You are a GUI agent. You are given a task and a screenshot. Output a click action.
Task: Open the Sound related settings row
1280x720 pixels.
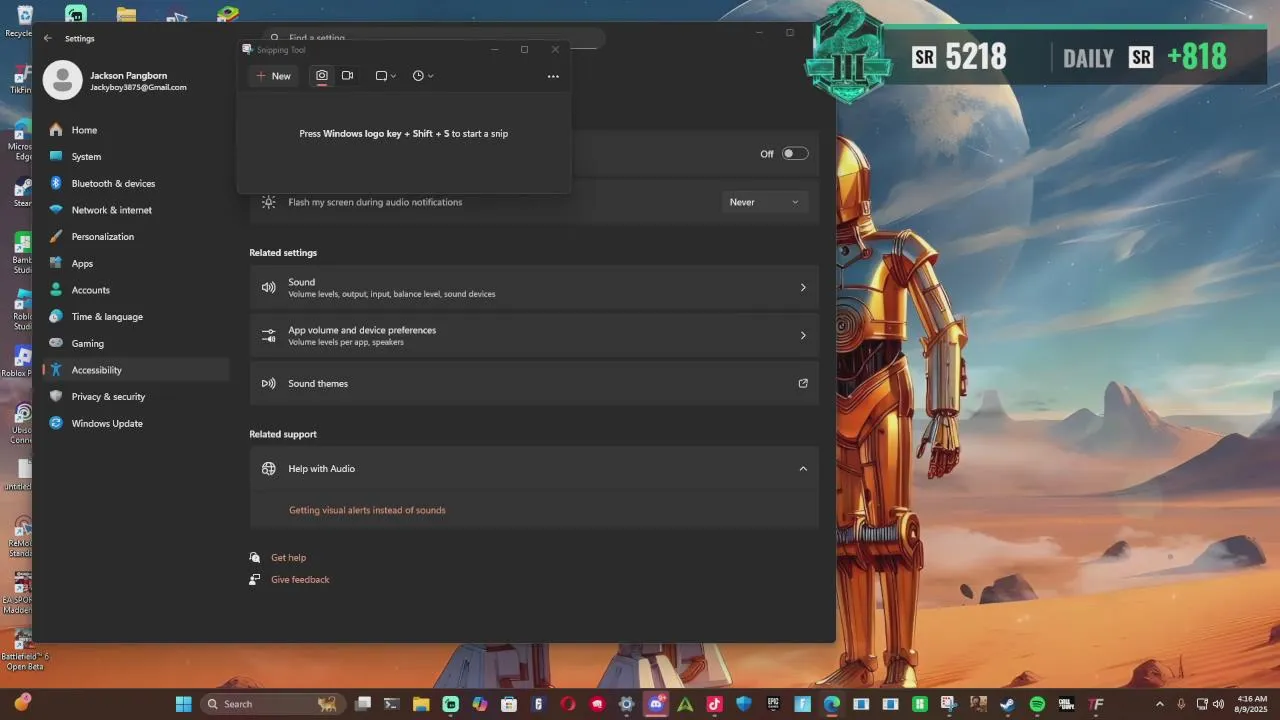534,288
